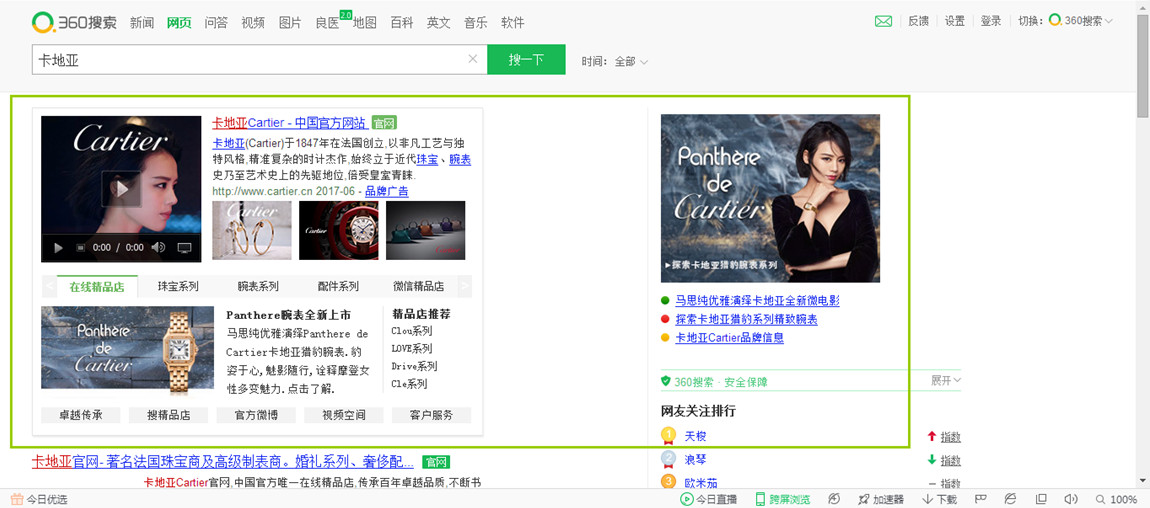Click the 视频空间 button
The image size is (1150, 508).
(343, 415)
